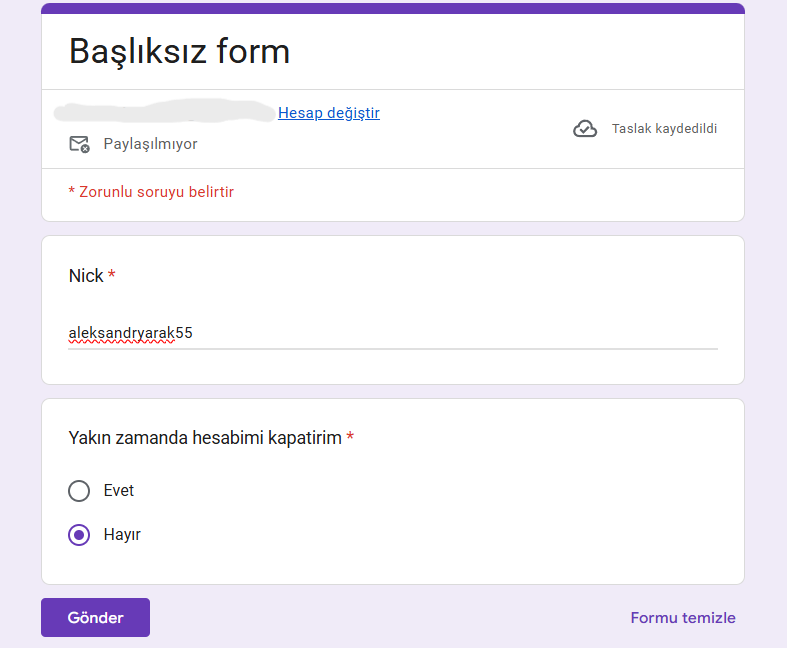Click the red asterisk after kapatirim

coord(350,436)
